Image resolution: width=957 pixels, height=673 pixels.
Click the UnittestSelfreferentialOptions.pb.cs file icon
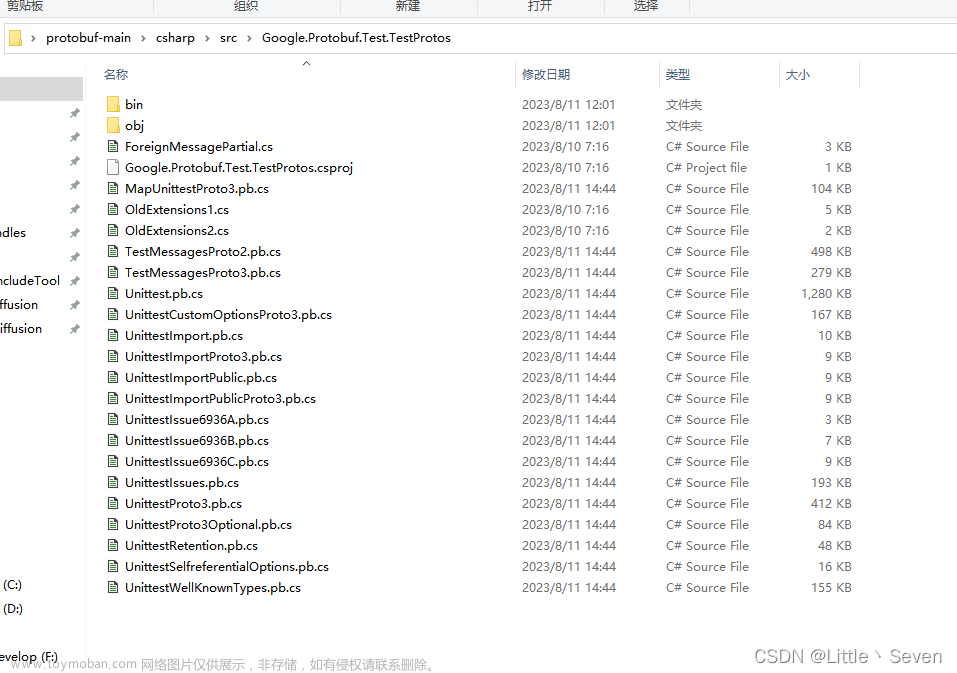(113, 567)
